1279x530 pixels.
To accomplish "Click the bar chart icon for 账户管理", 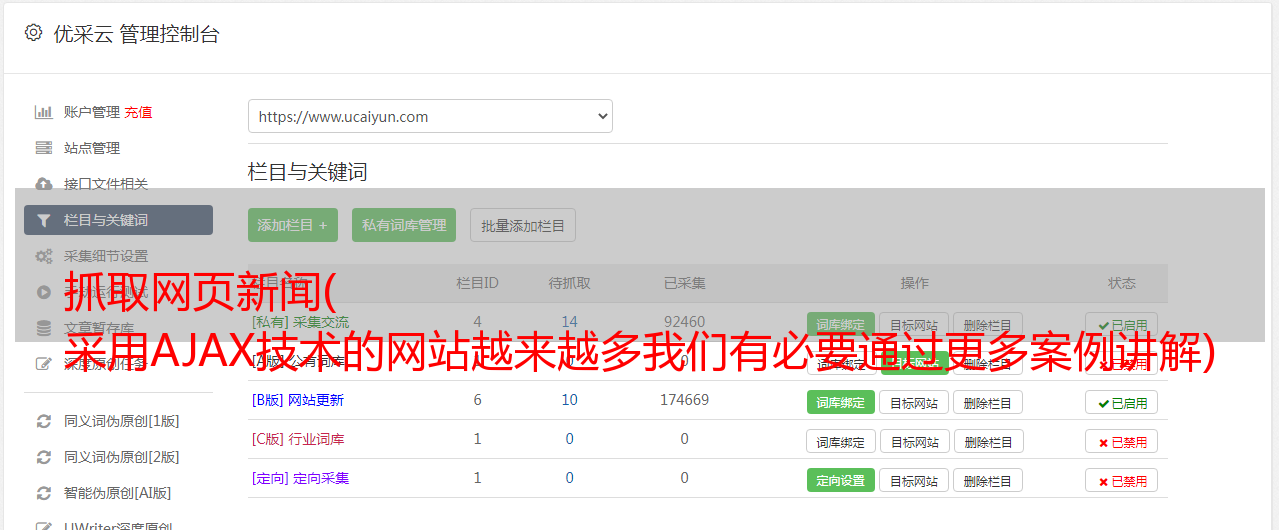I will point(44,112).
